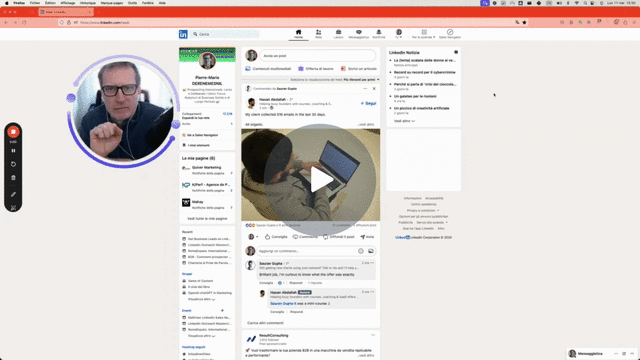Image resolution: width=640 pixels, height=360 pixels.
Task: Pause the recording in the left toolbar
Action: pos(13,151)
